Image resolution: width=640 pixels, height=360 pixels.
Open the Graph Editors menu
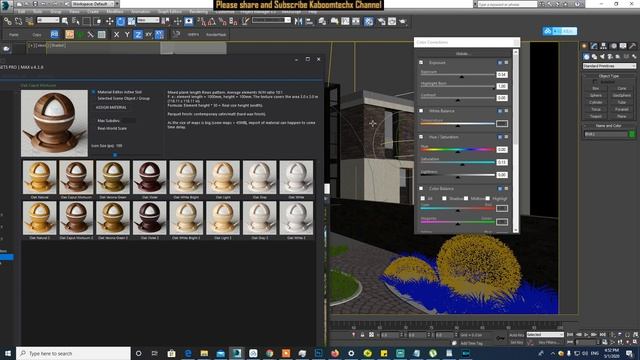point(169,12)
